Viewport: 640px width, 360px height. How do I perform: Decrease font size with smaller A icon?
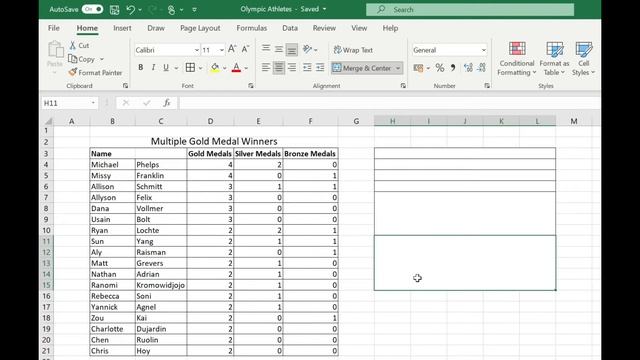[245, 49]
